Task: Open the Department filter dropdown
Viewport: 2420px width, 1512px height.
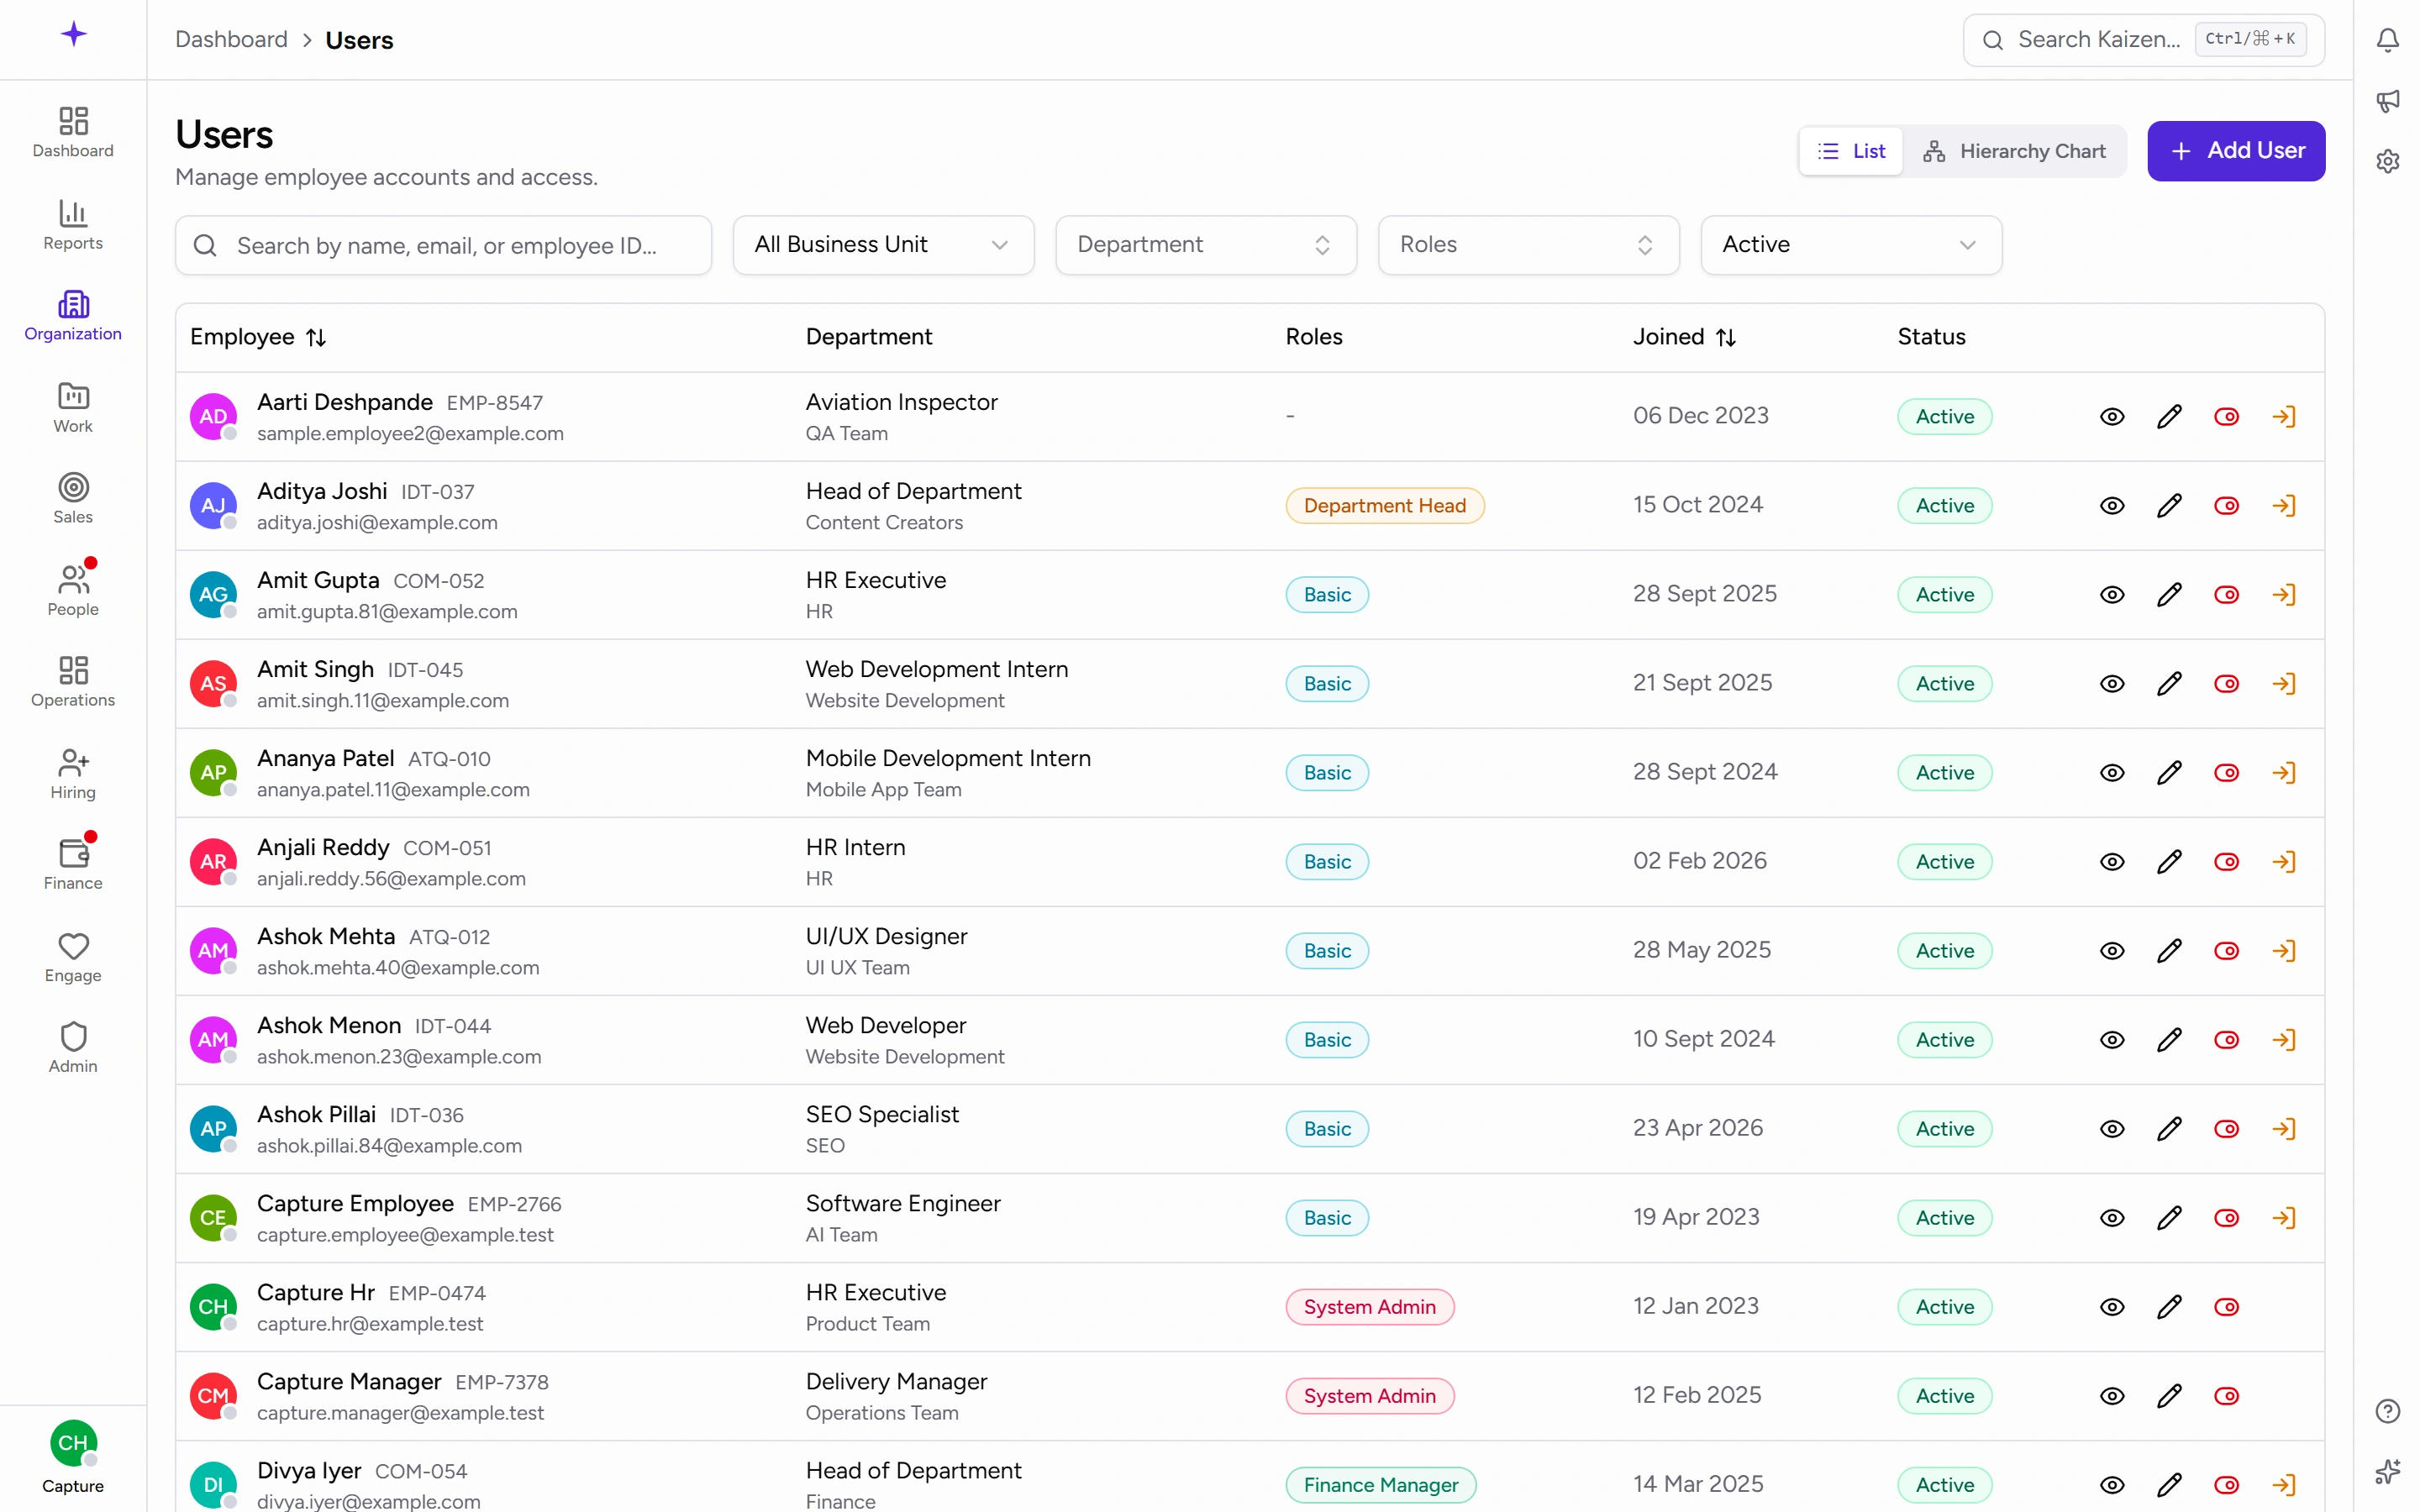Action: (x=1206, y=245)
